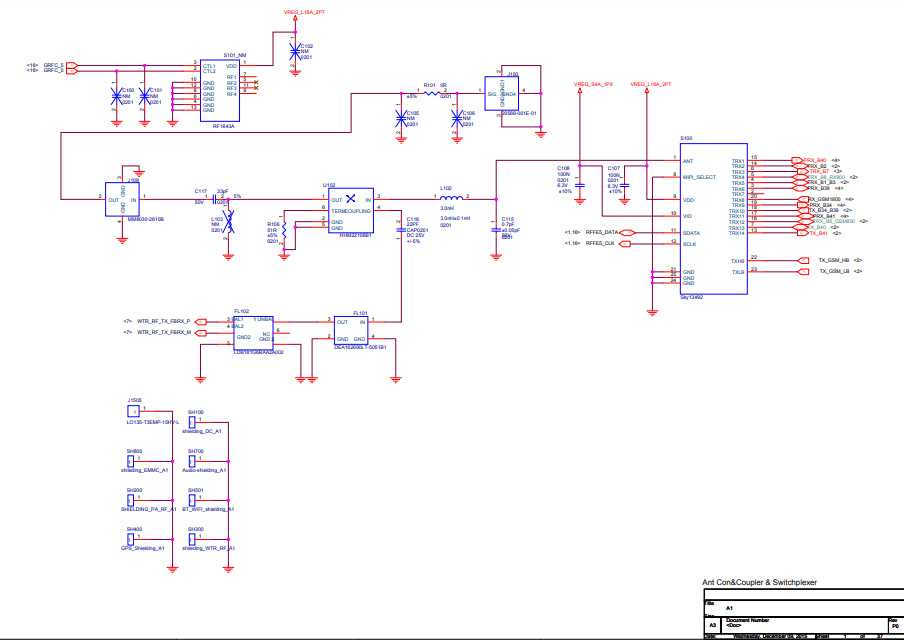The height and width of the screenshot is (640, 904).
Task: Click the 'SCLK' pin label
Action: [690, 244]
